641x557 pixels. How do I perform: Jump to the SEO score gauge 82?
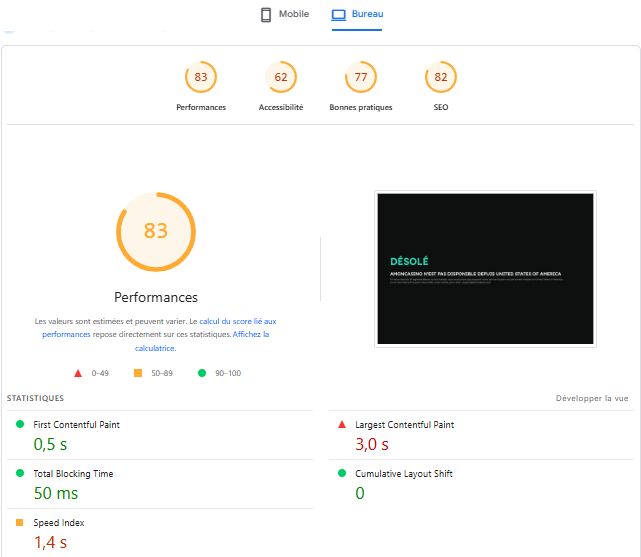[441, 78]
